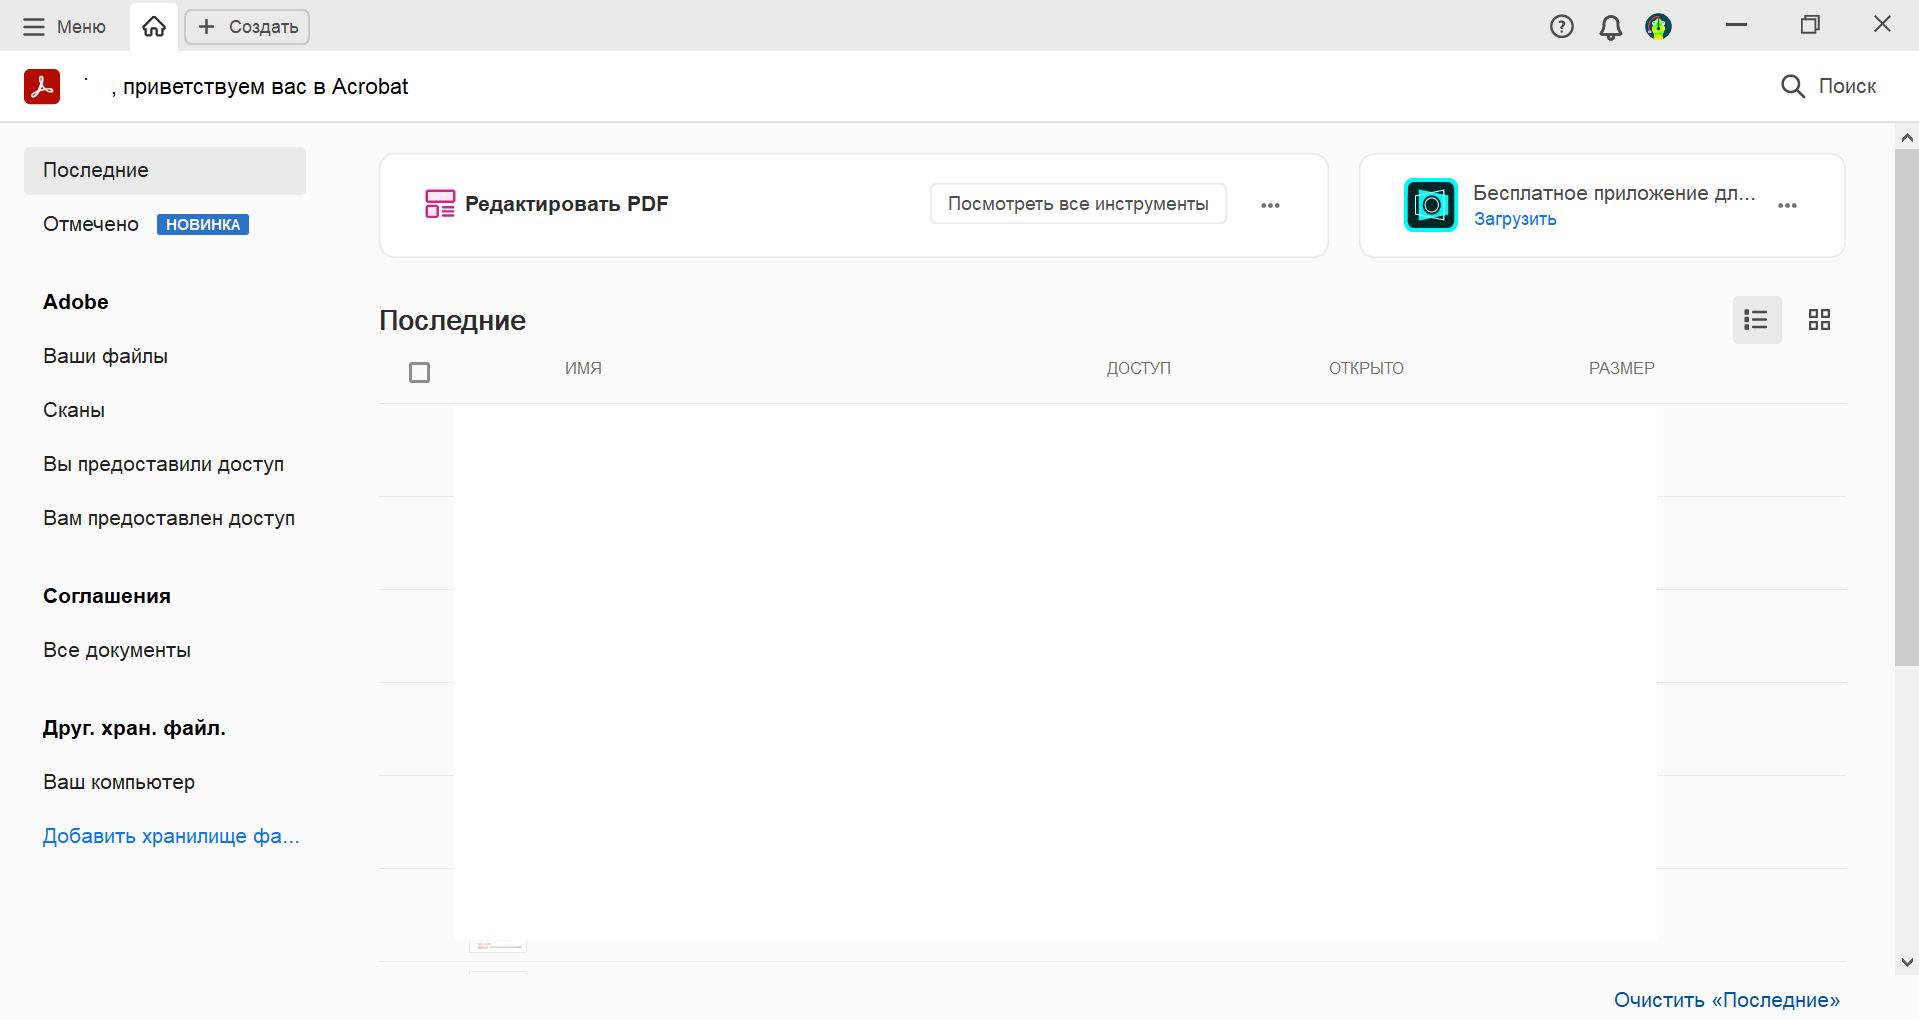Open the notifications bell
The height and width of the screenshot is (1020, 1919).
tap(1610, 26)
